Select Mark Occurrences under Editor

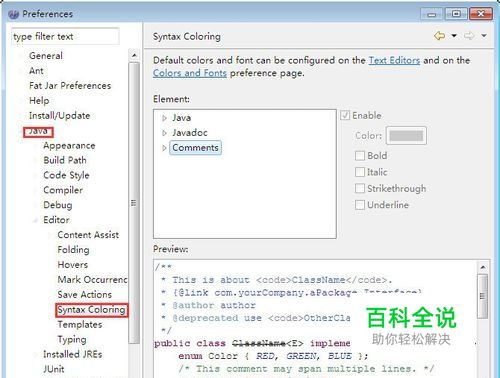click(92, 280)
